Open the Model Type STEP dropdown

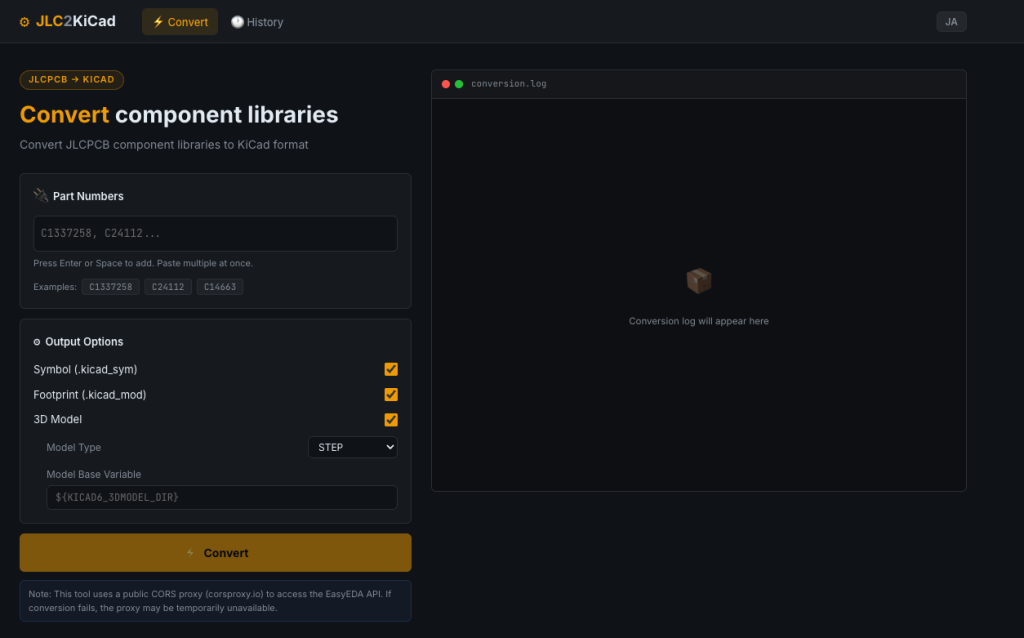pyautogui.click(x=353, y=447)
